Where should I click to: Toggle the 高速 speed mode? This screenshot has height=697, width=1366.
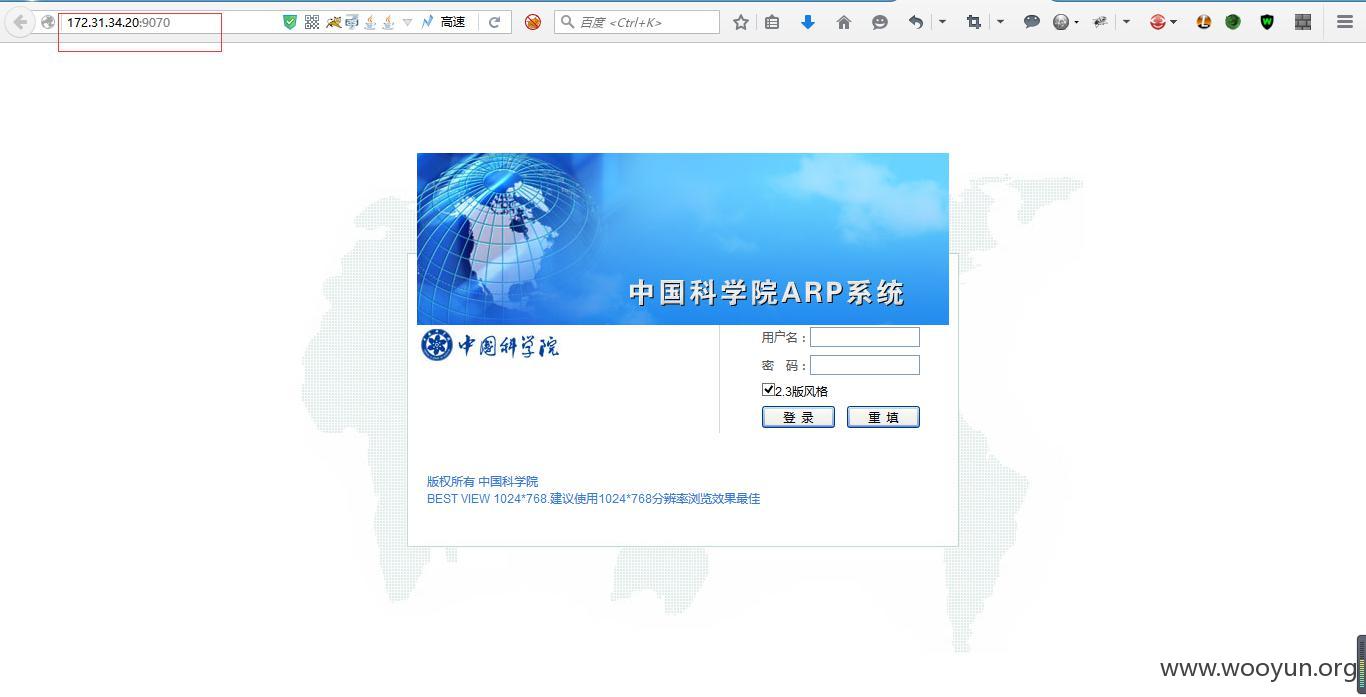(453, 22)
